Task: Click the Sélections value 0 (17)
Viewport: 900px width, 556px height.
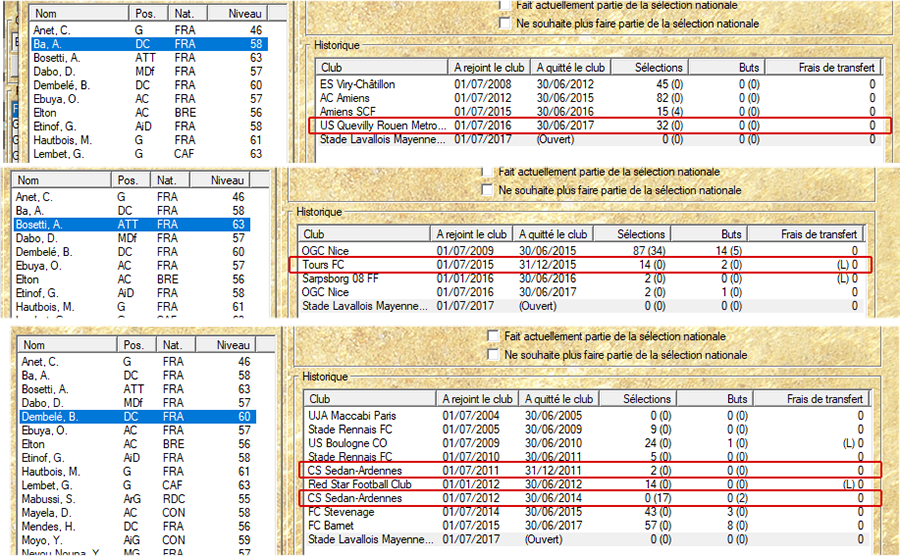Action: point(657,498)
